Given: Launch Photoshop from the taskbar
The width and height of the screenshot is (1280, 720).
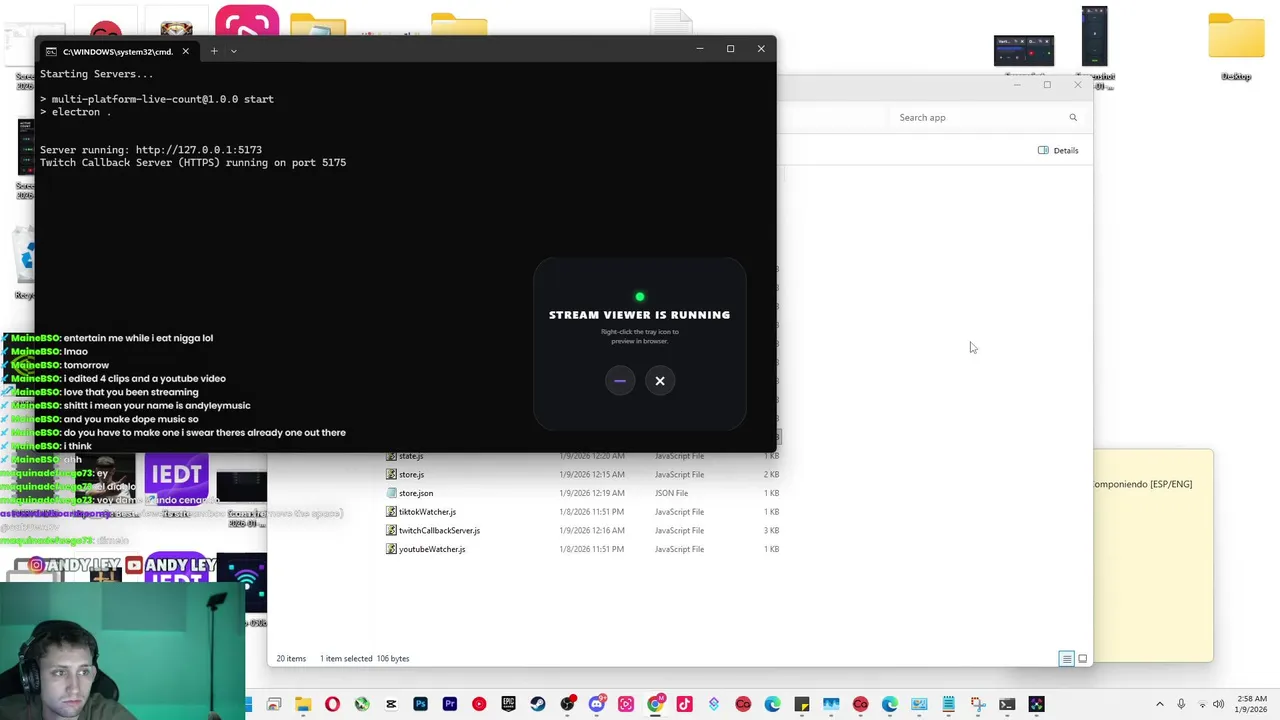Looking at the screenshot, I should [420, 705].
